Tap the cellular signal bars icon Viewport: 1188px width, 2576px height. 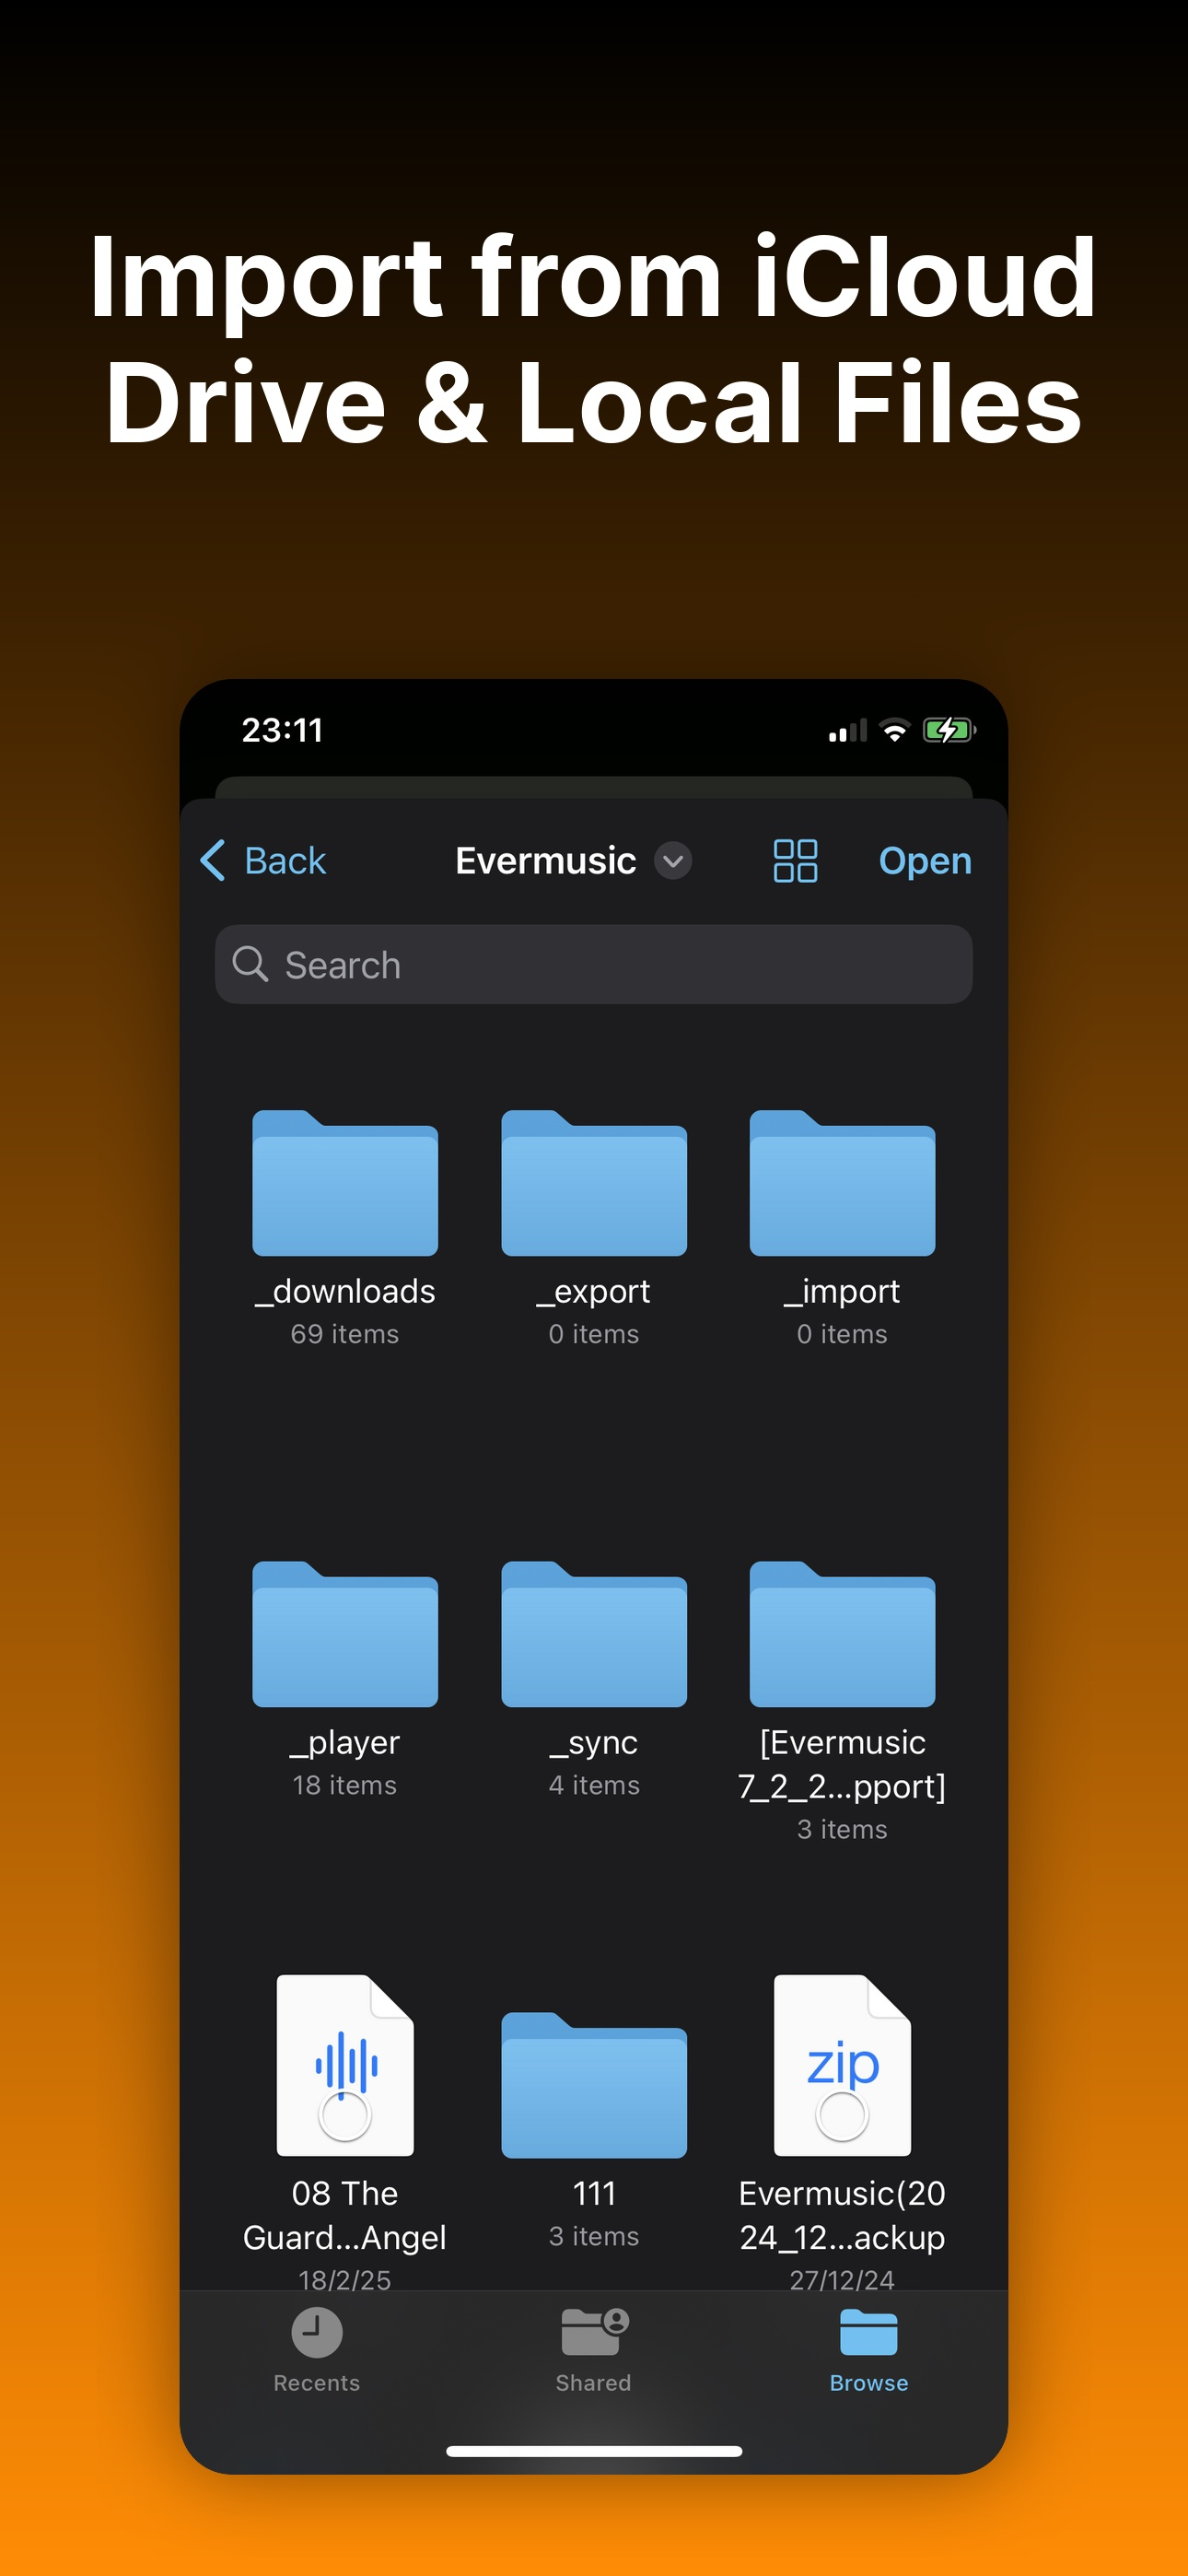pos(848,731)
